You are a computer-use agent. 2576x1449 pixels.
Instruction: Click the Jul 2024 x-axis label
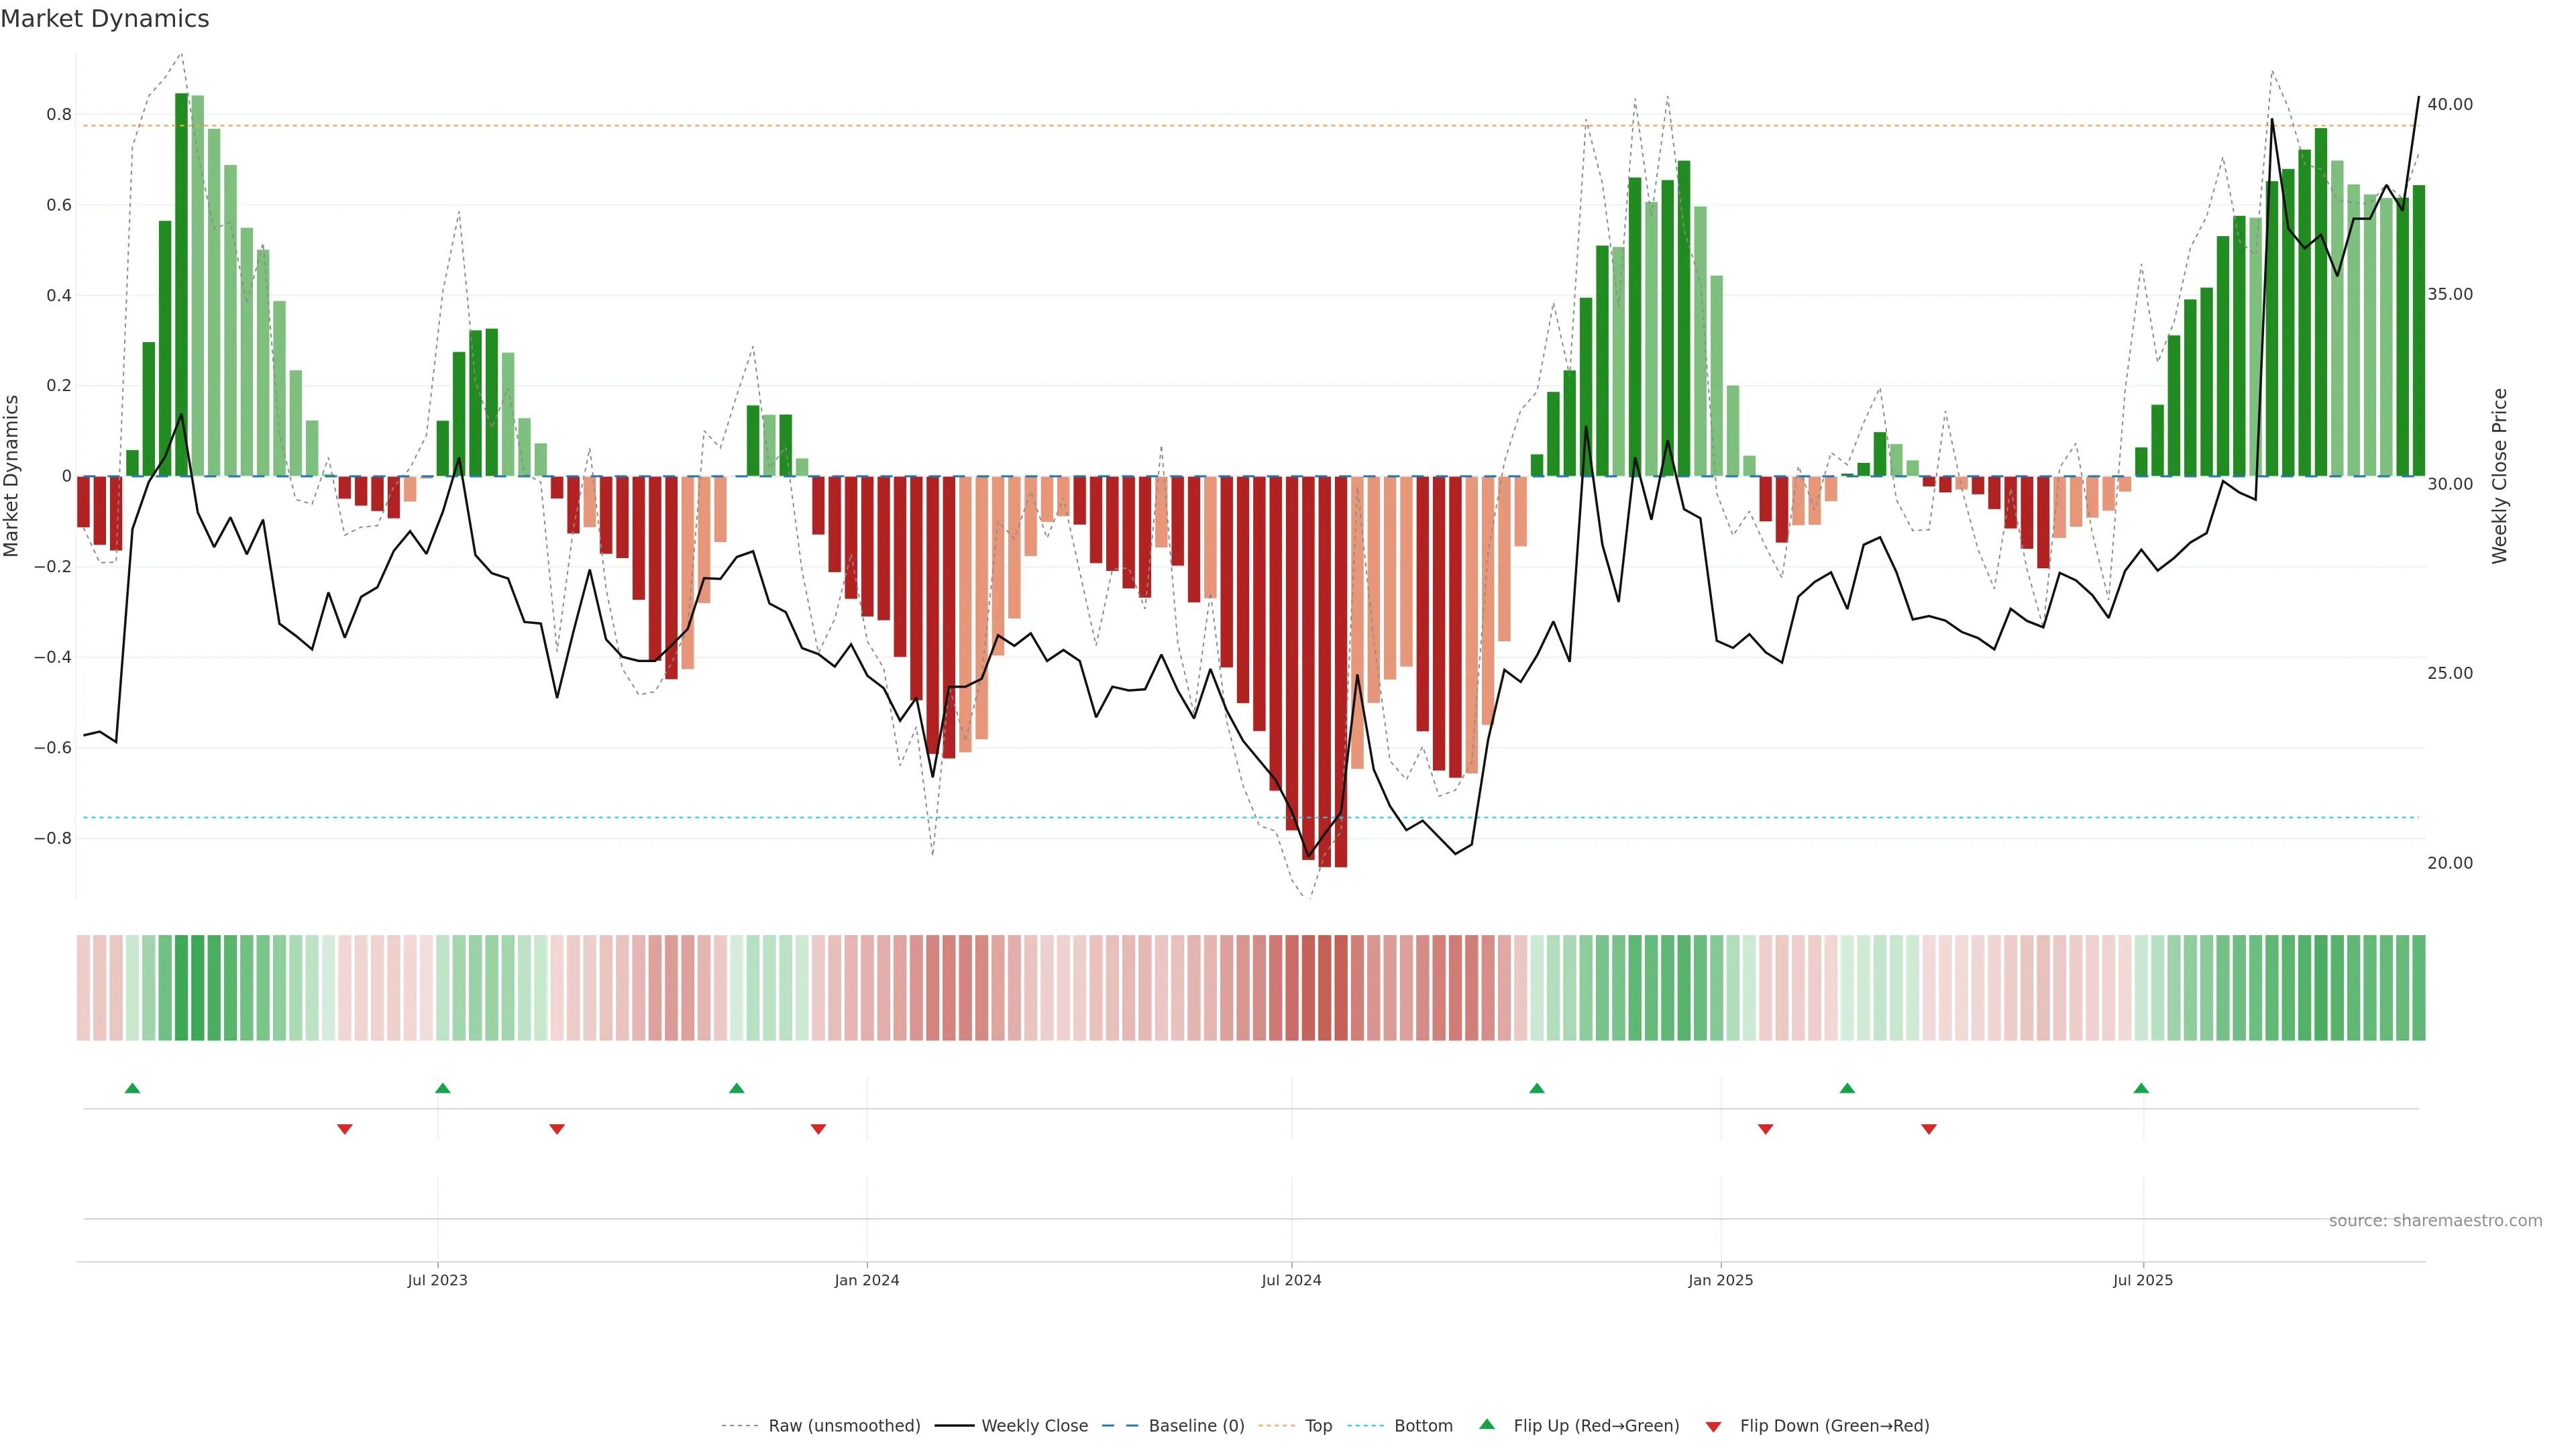tap(1291, 1280)
